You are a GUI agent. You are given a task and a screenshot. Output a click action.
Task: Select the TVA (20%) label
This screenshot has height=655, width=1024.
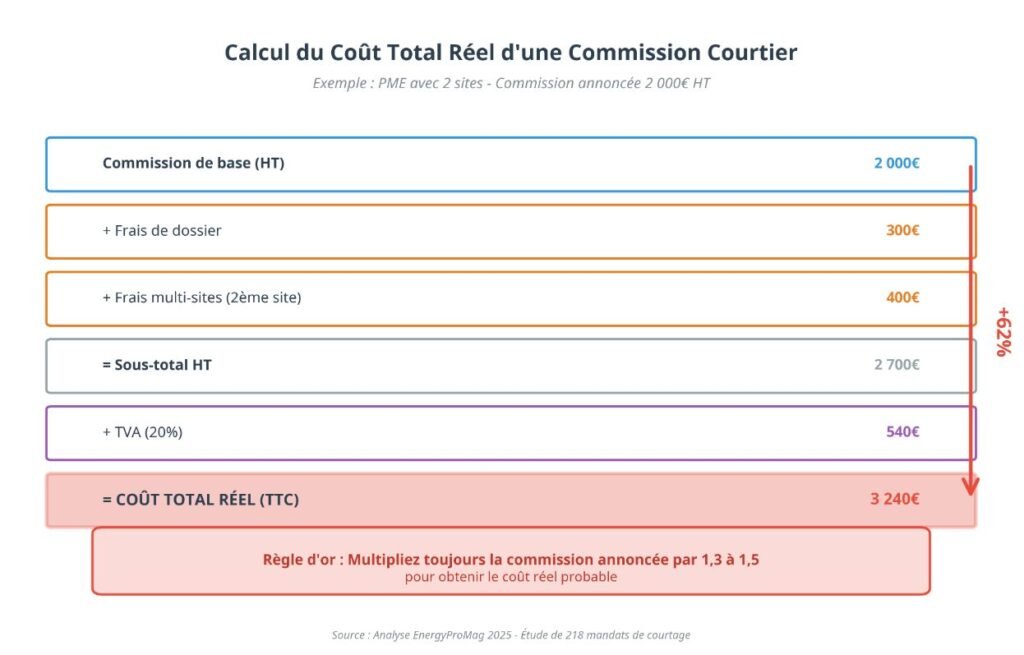click(x=142, y=432)
